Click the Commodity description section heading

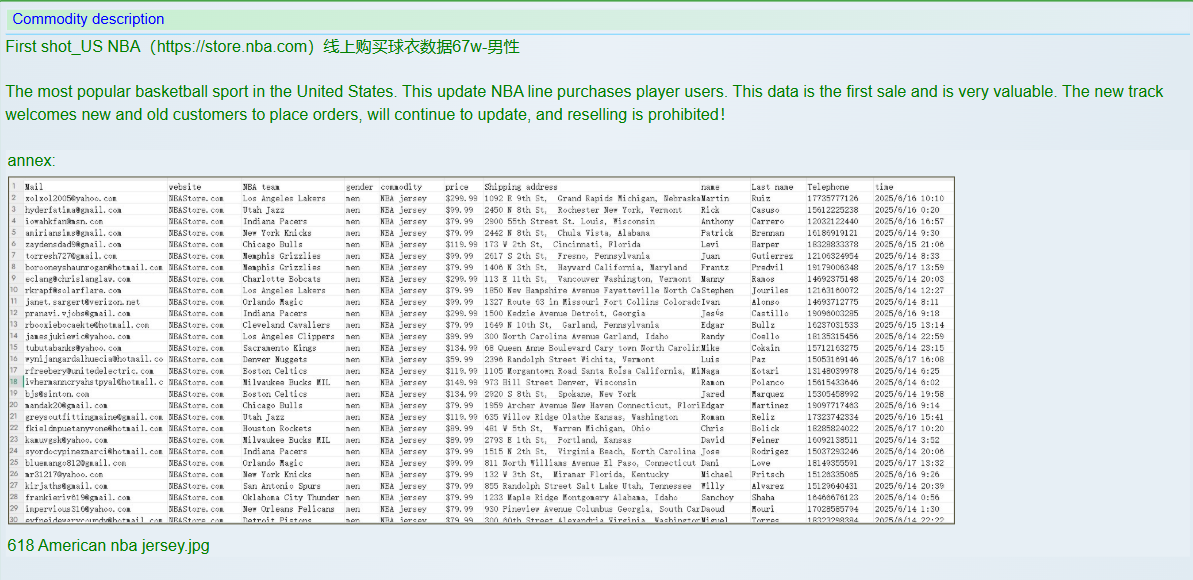tap(88, 19)
